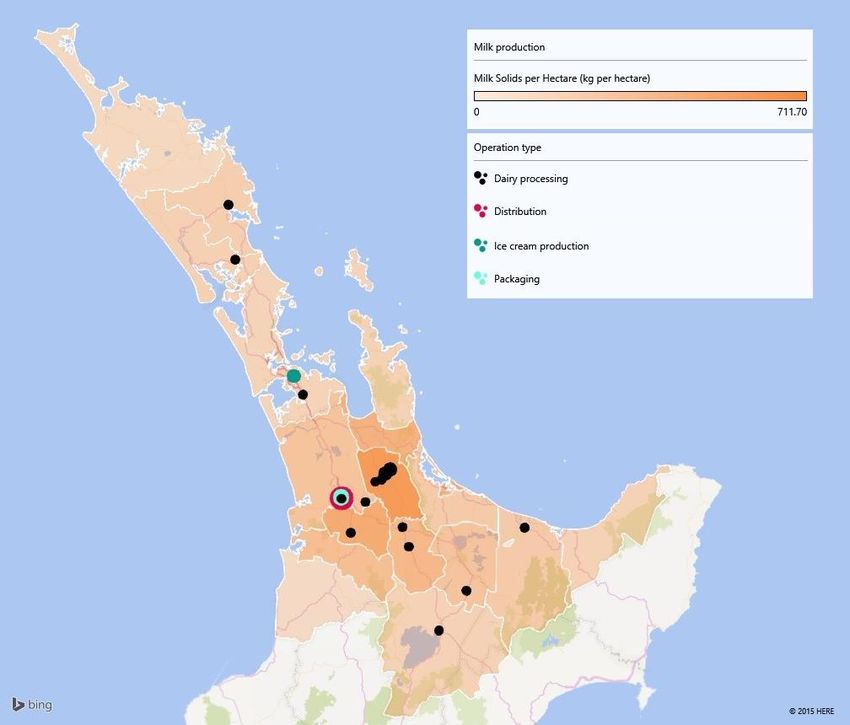Click the Milk production legend title
The width and height of the screenshot is (850, 725).
[509, 47]
